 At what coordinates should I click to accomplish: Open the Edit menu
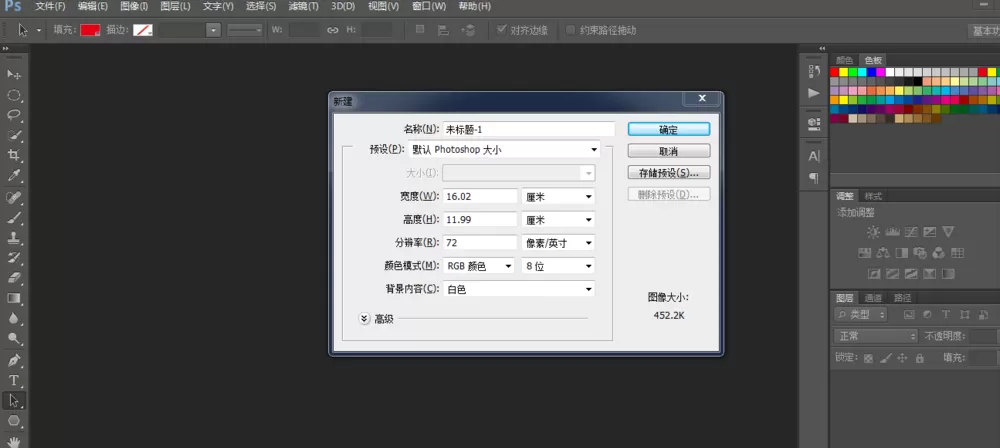click(x=92, y=6)
